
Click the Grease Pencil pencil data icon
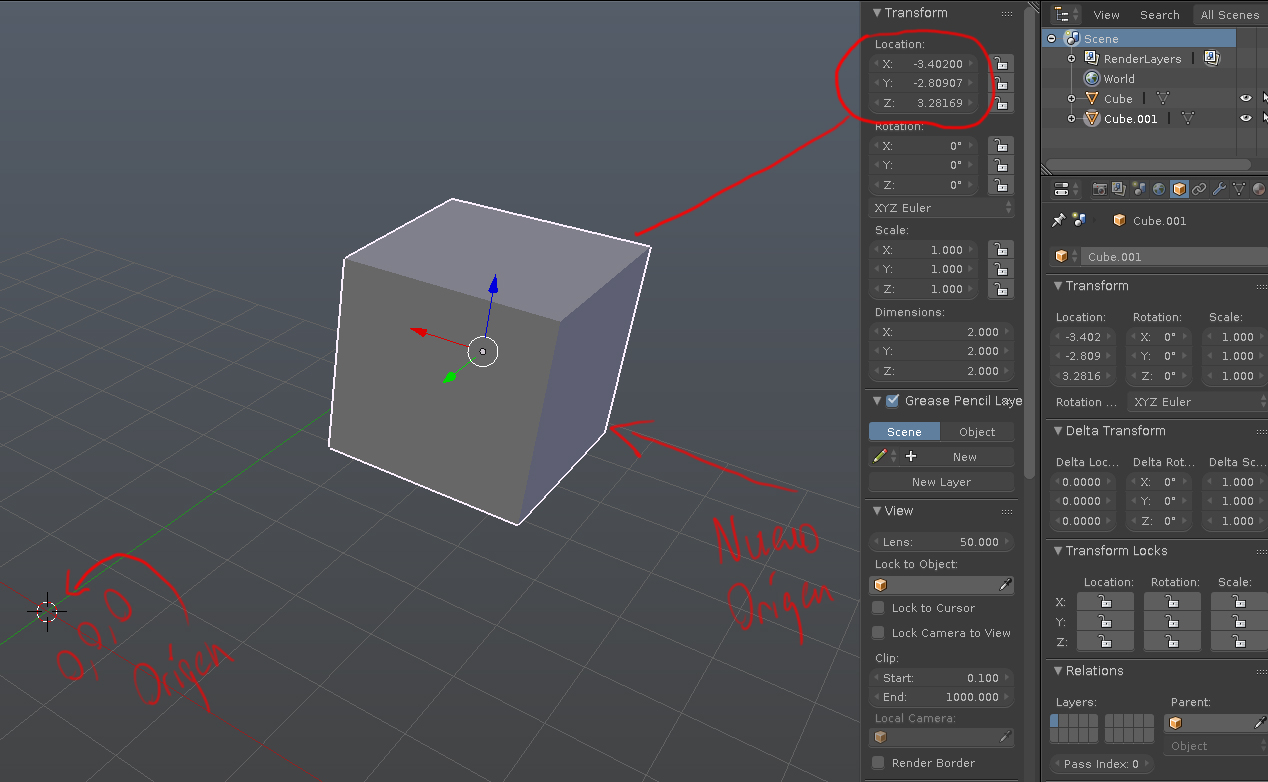pyautogui.click(x=880, y=457)
